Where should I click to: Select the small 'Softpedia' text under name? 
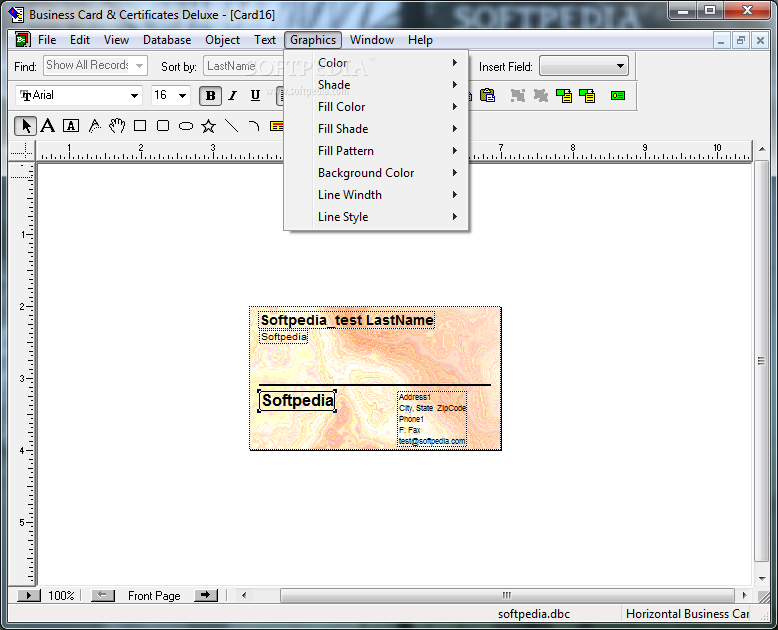(x=284, y=337)
